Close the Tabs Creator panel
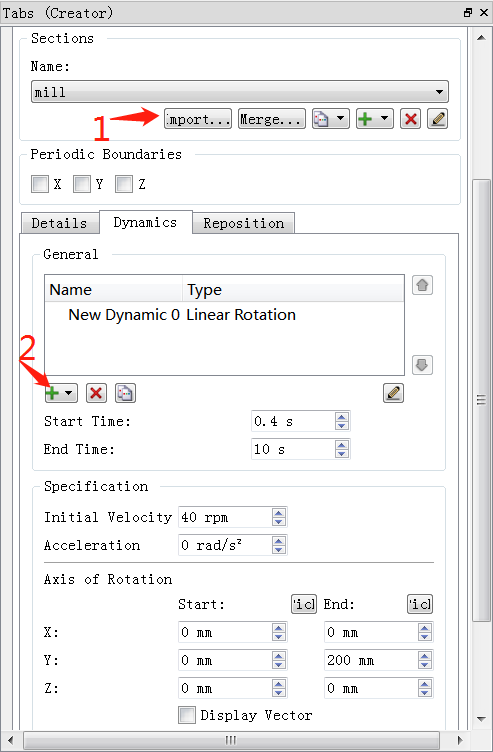This screenshot has width=493, height=752. point(484,12)
